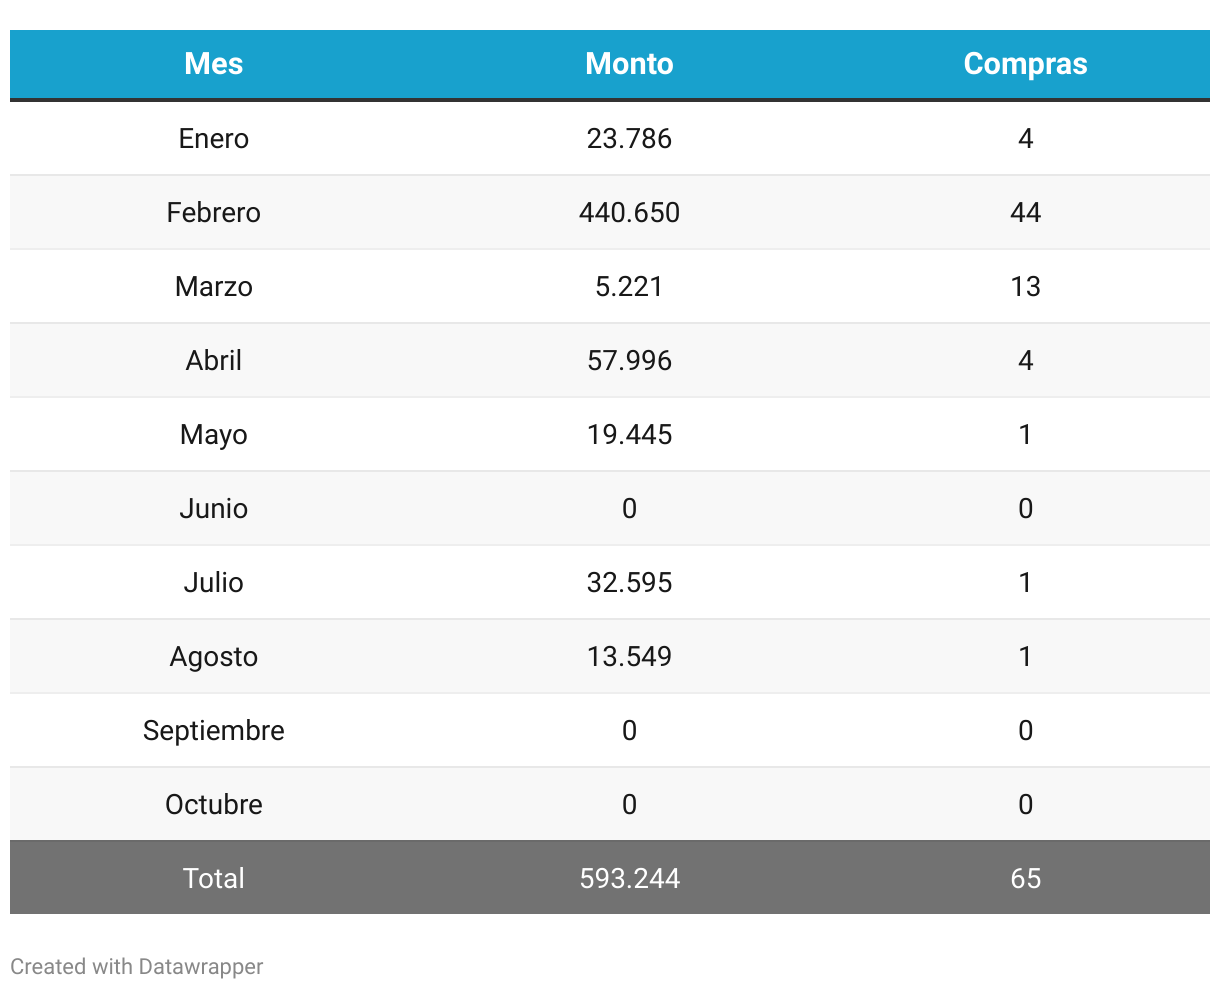
Task: Click the Junio row label
Action: pyautogui.click(x=213, y=508)
